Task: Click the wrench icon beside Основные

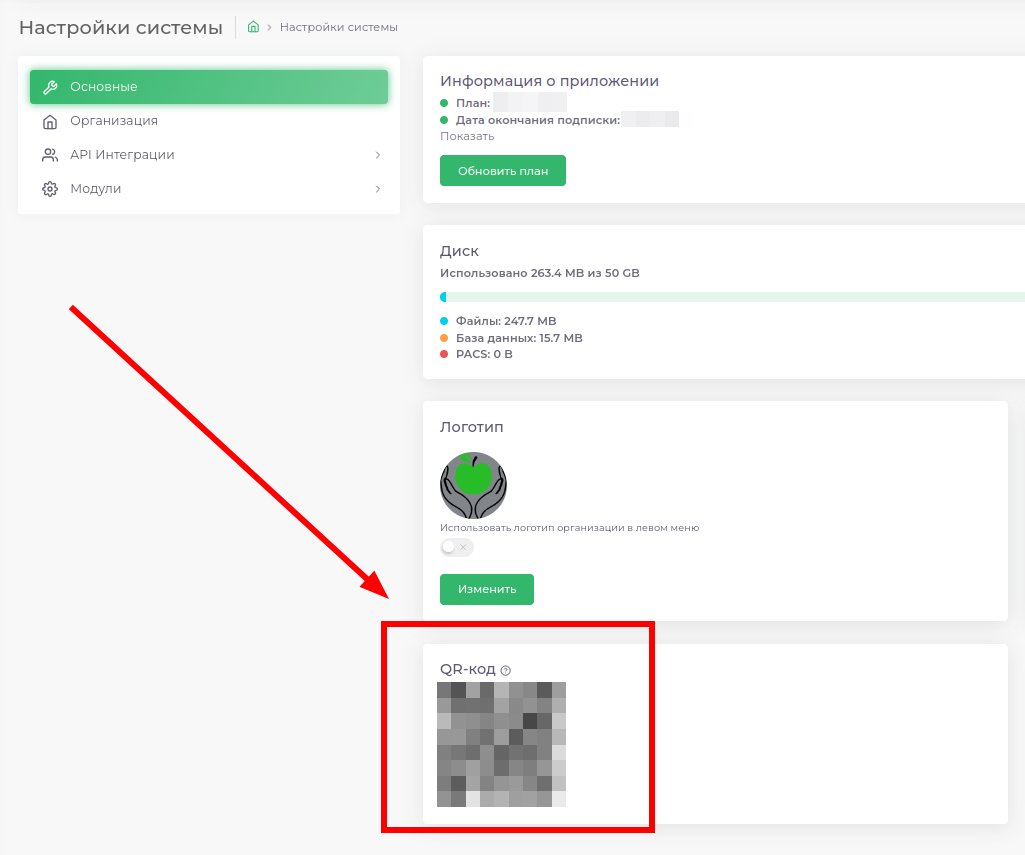Action: 50,87
